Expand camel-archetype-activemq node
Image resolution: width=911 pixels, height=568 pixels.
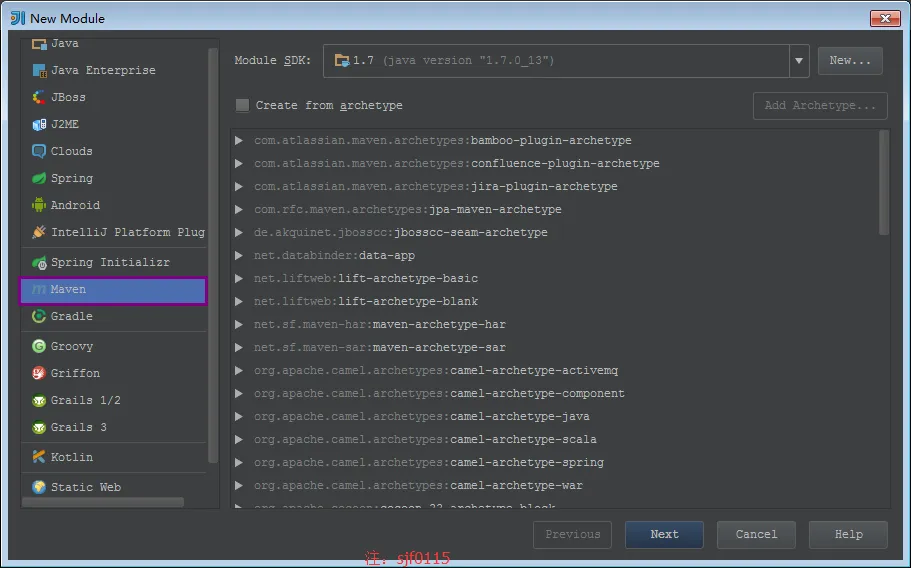tap(238, 371)
